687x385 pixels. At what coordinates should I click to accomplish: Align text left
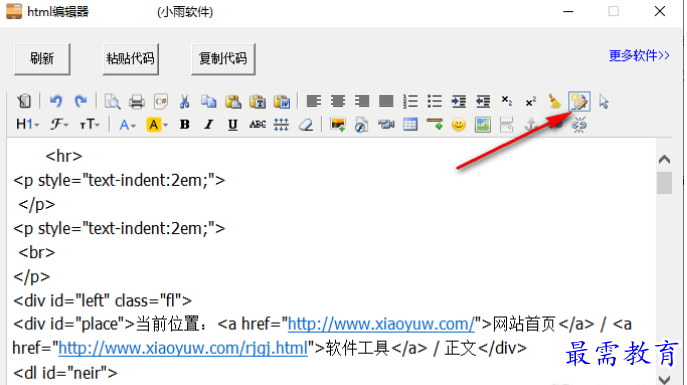[313, 102]
